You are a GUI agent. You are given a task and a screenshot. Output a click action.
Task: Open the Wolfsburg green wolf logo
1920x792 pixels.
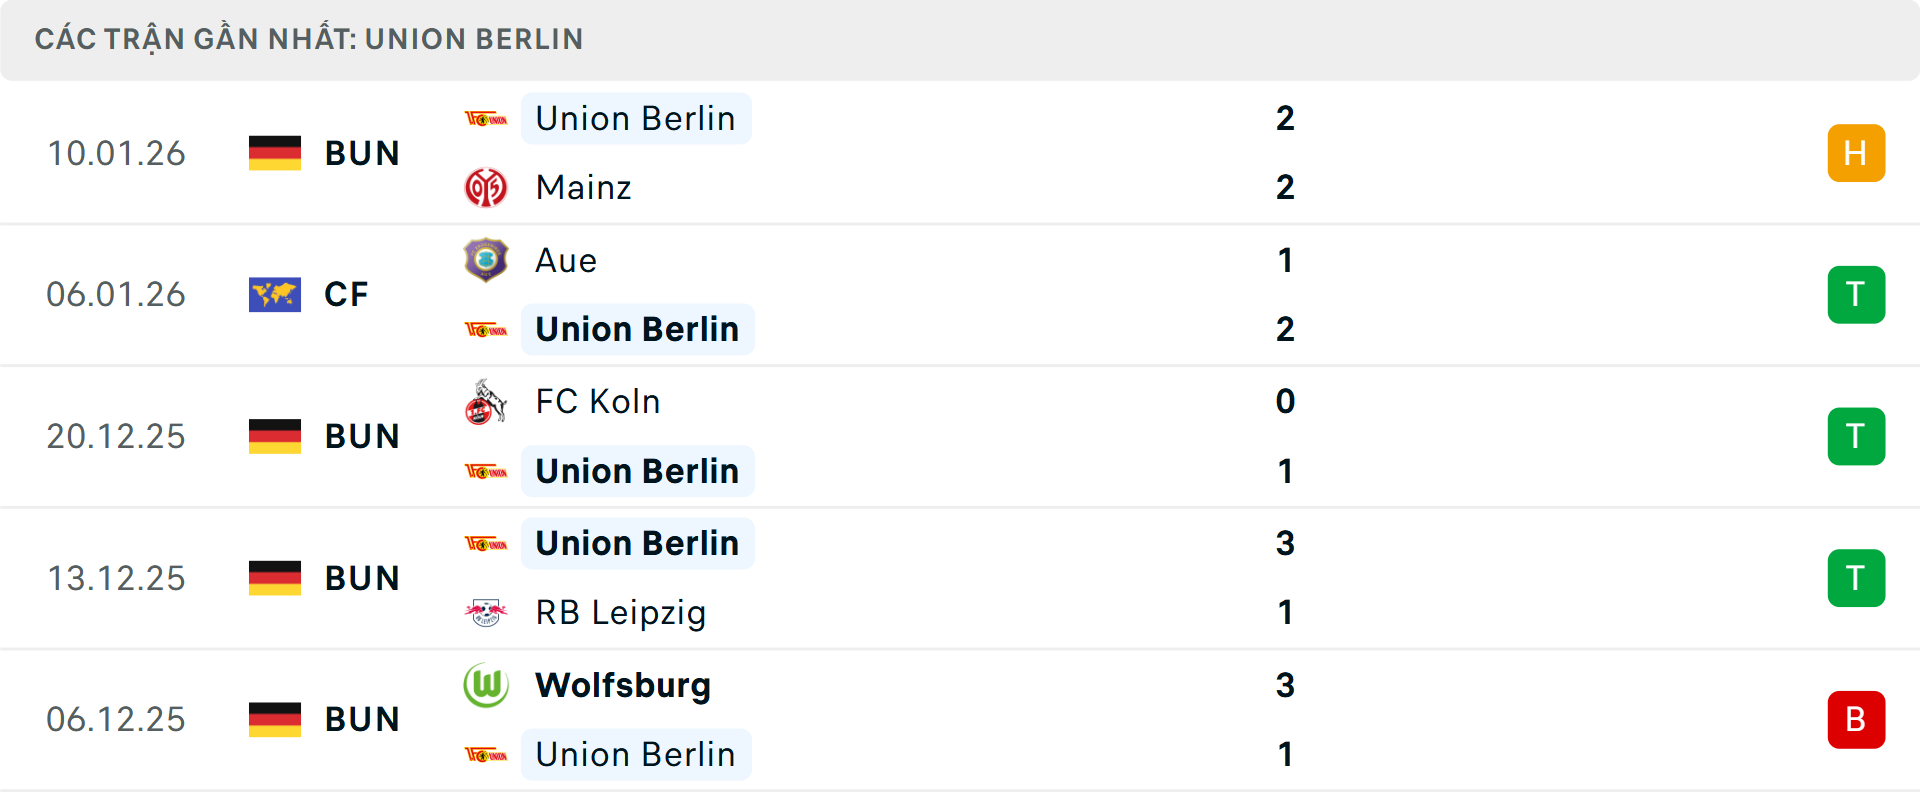pos(487,686)
